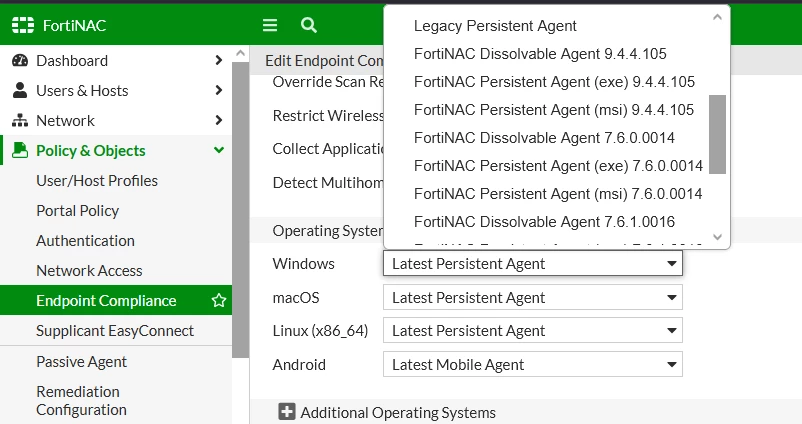Expand the Network menu chevron
Image resolution: width=802 pixels, height=424 pixels.
tap(218, 120)
